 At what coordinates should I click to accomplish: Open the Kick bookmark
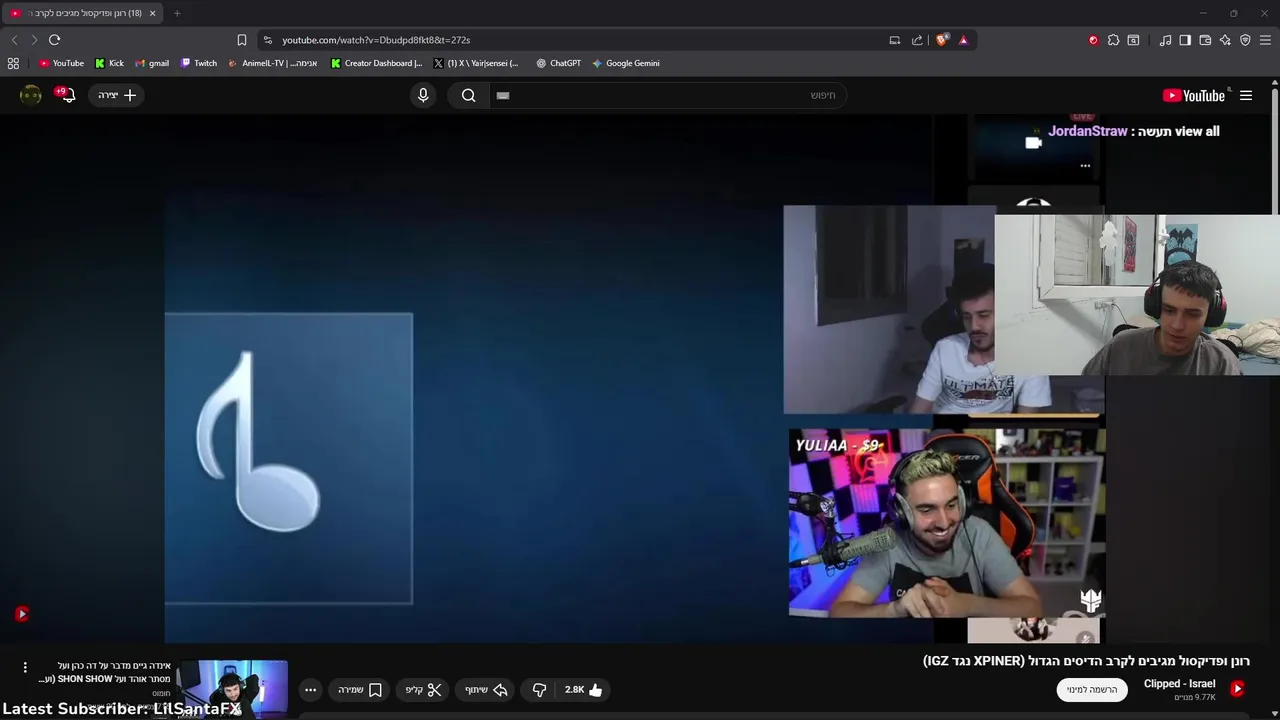pyautogui.click(x=109, y=63)
